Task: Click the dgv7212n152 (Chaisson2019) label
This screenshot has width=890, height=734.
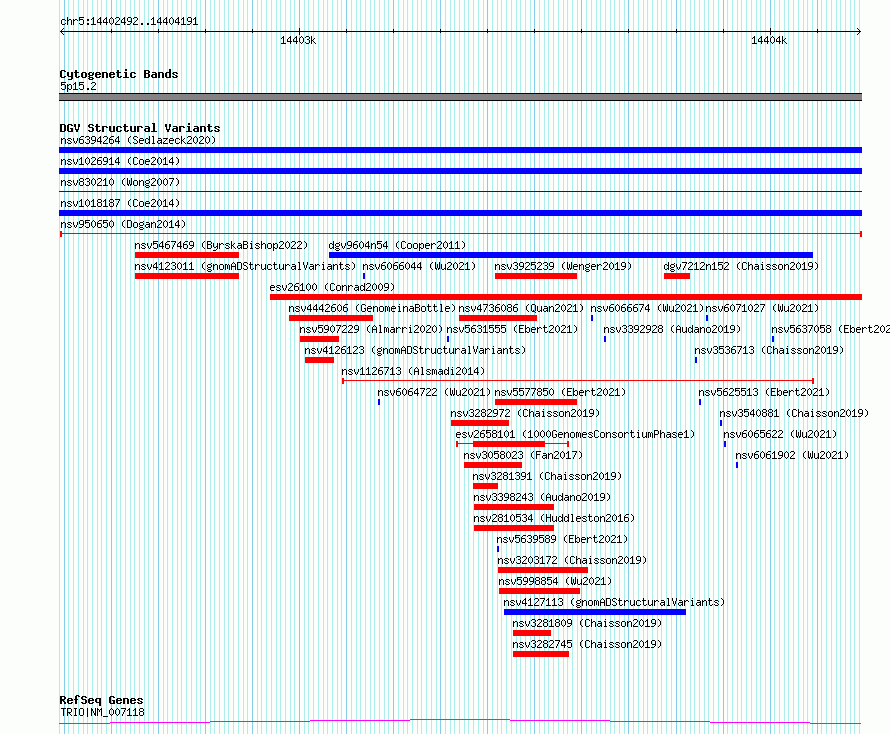Action: [x=741, y=266]
